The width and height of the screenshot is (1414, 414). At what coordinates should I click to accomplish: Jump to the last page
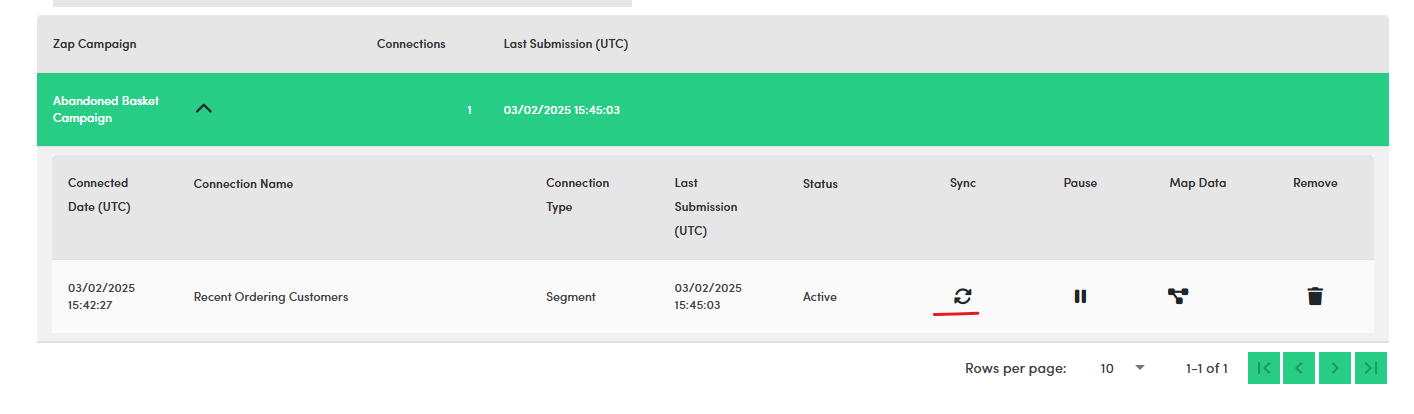1371,368
